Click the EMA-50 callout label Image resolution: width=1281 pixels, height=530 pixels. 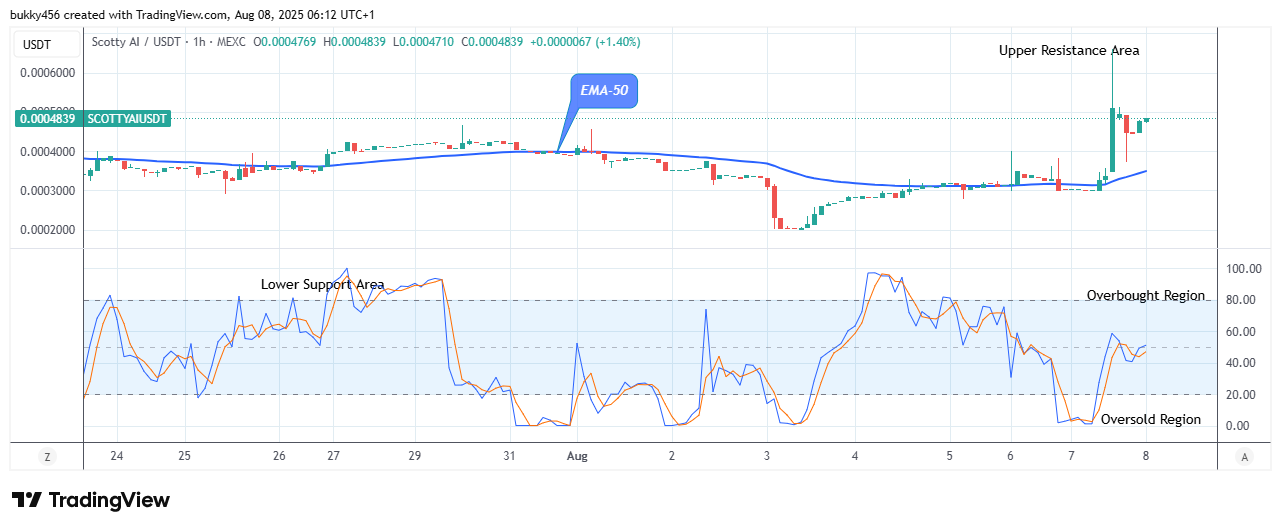tap(604, 92)
